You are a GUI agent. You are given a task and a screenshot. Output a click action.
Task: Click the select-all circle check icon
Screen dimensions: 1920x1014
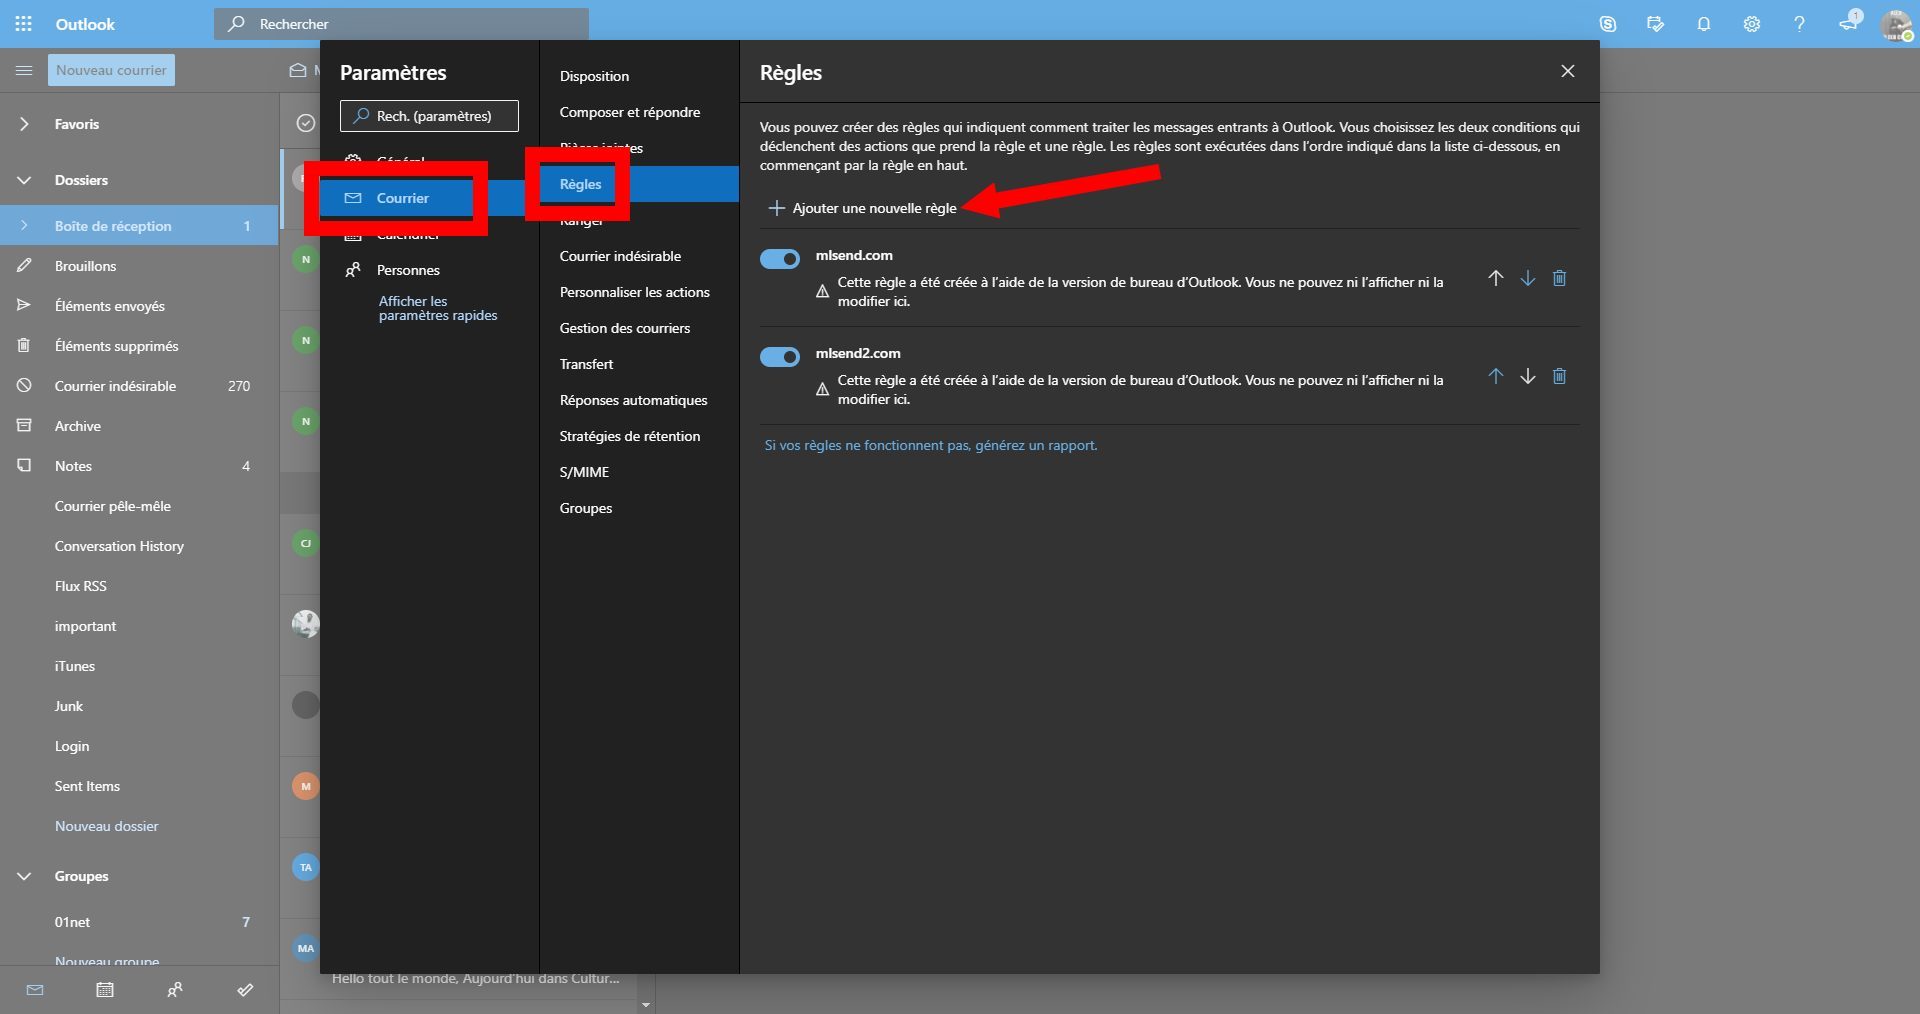tap(306, 122)
